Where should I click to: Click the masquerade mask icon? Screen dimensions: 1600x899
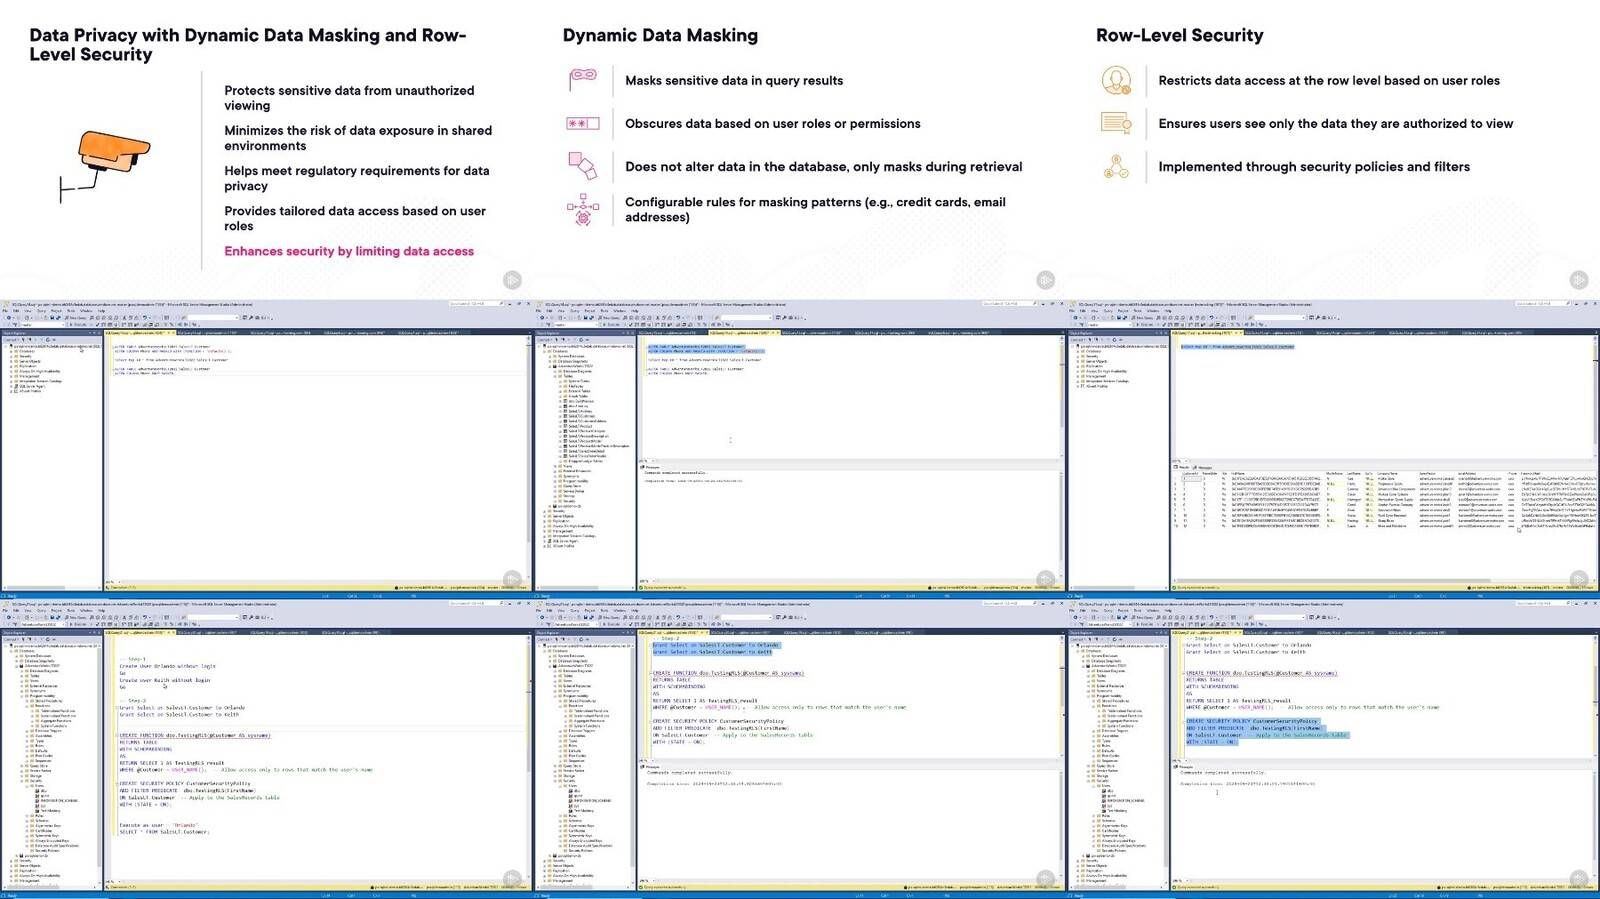pyautogui.click(x=583, y=79)
